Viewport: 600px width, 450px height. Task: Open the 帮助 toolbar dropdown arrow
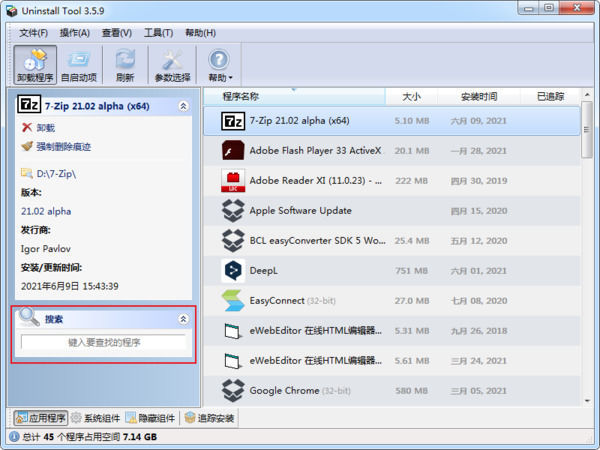coord(231,78)
